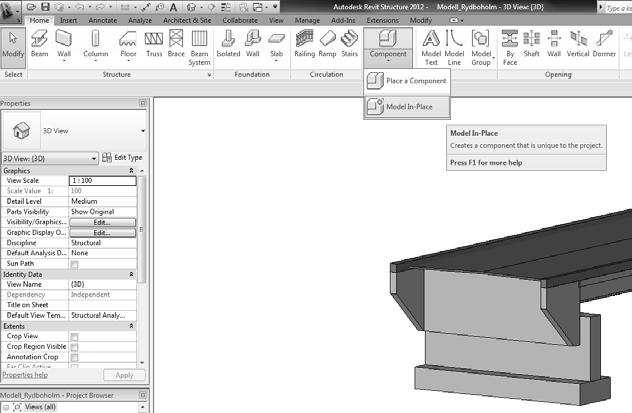
Task: Click the Open folder icon in quick access toolbar
Action: click(32, 7)
